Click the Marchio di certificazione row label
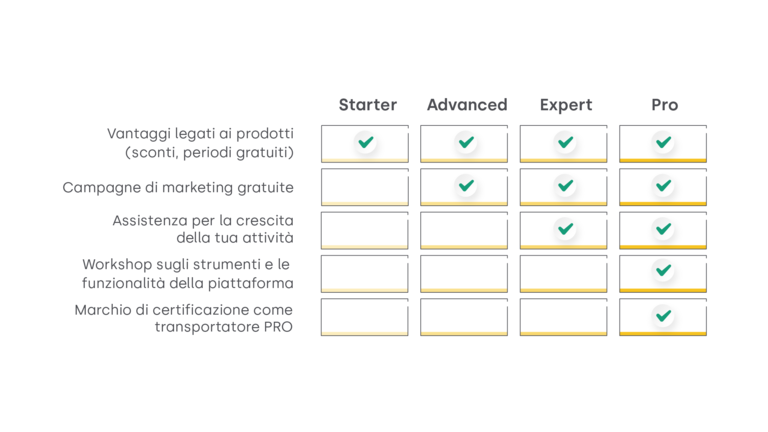 coord(184,318)
